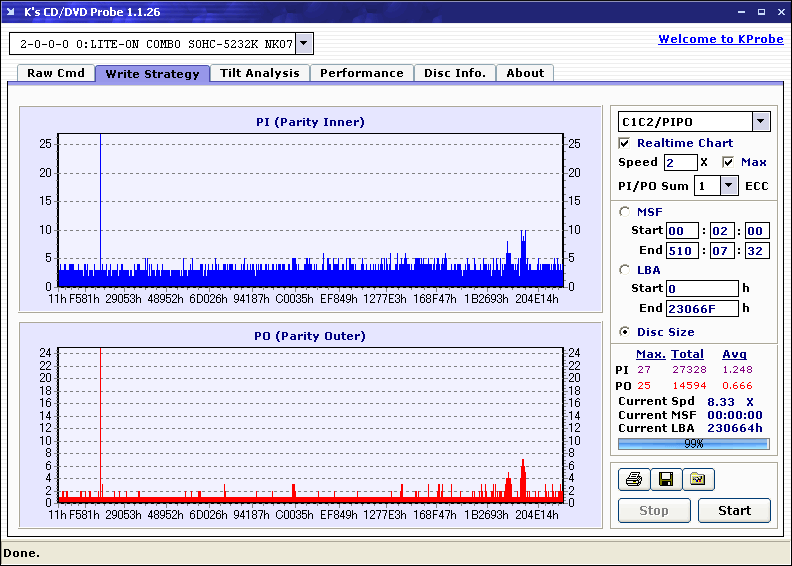The height and width of the screenshot is (566, 792).
Task: Click the Speed input field
Action: (680, 163)
